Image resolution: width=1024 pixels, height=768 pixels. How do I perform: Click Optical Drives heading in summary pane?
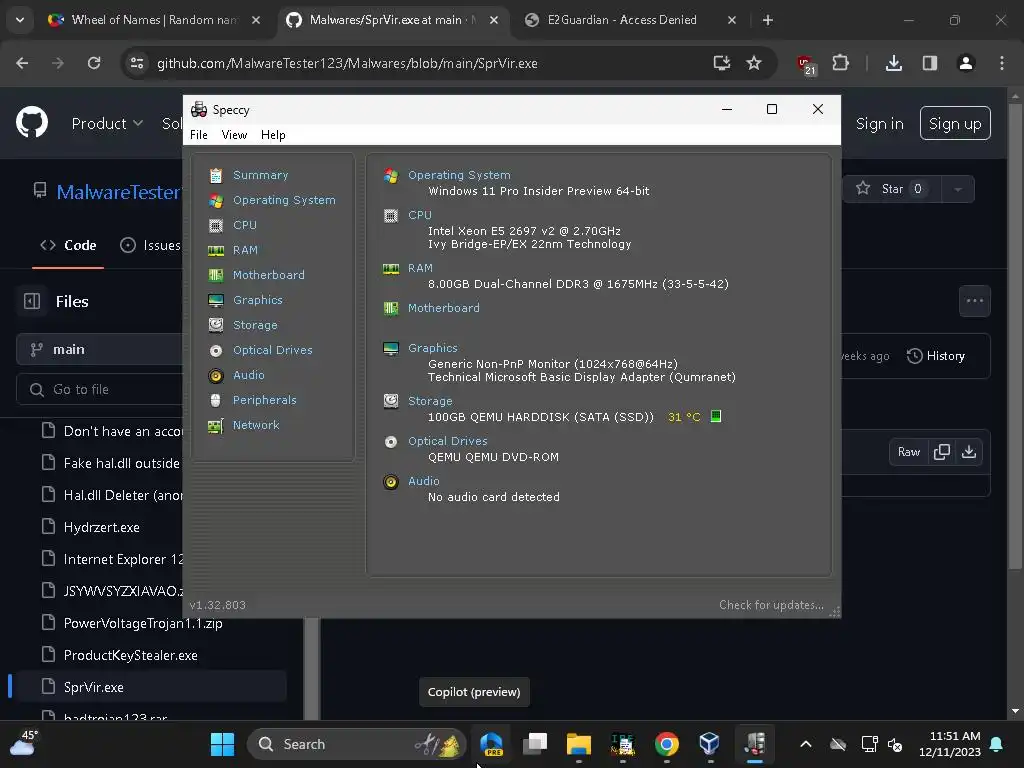point(447,441)
